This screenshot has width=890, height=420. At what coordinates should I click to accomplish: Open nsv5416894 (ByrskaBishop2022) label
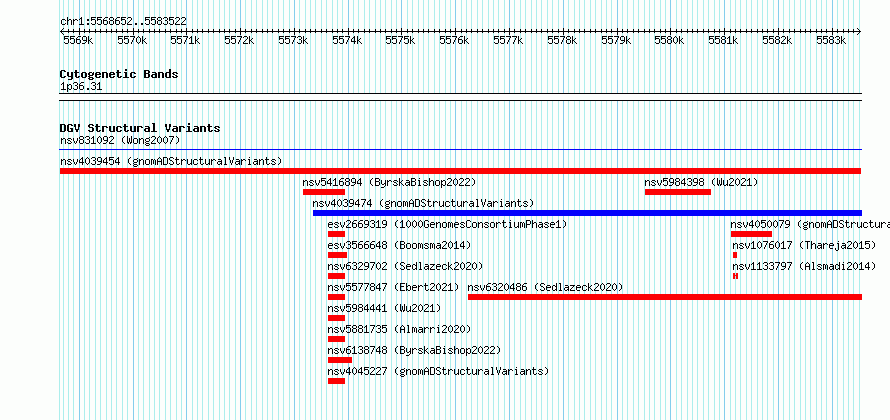(x=389, y=182)
